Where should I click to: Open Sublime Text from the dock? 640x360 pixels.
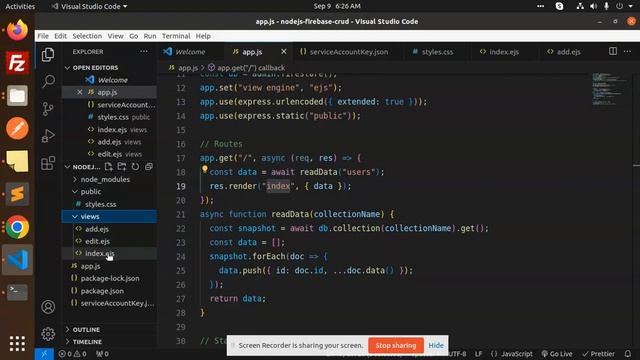pos(17,194)
